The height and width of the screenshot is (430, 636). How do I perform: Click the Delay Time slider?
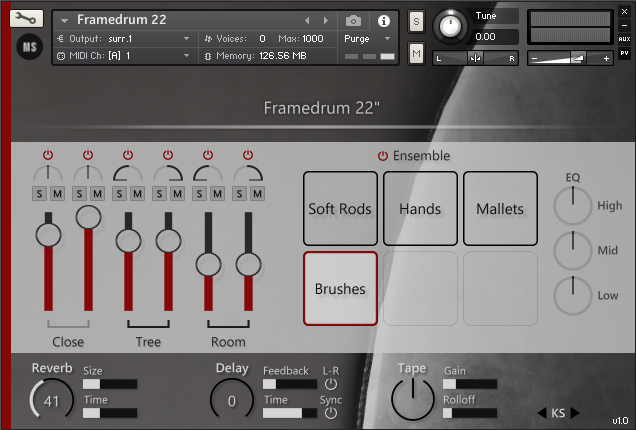coord(290,413)
